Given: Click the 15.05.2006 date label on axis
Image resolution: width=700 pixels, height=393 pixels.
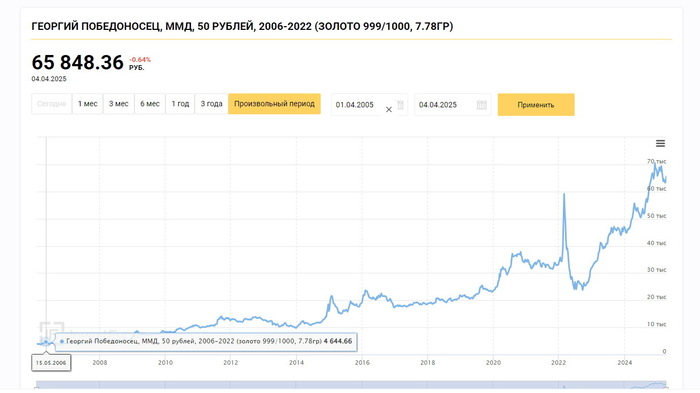Looking at the screenshot, I should click(51, 363).
